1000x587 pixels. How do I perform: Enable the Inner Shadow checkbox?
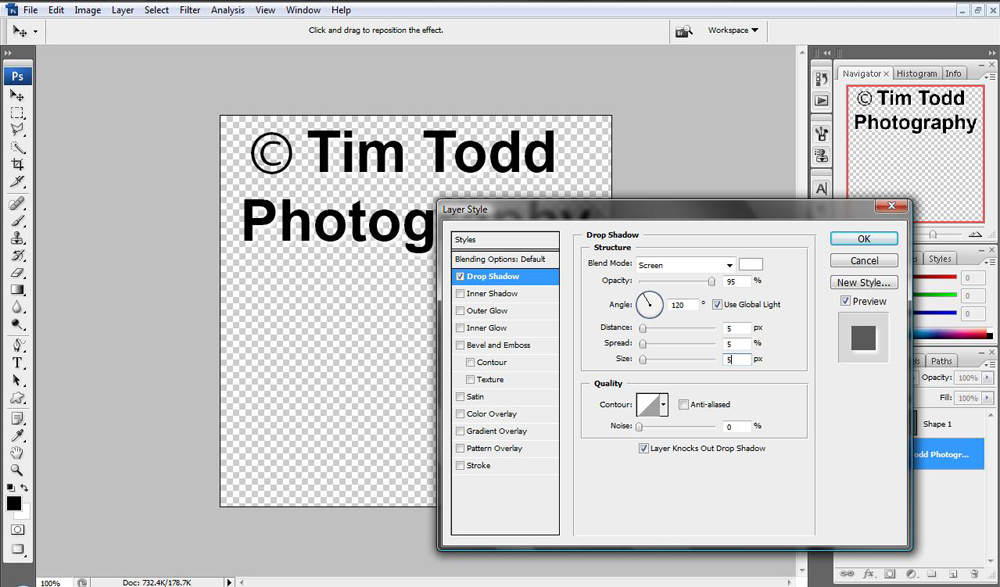(x=460, y=294)
